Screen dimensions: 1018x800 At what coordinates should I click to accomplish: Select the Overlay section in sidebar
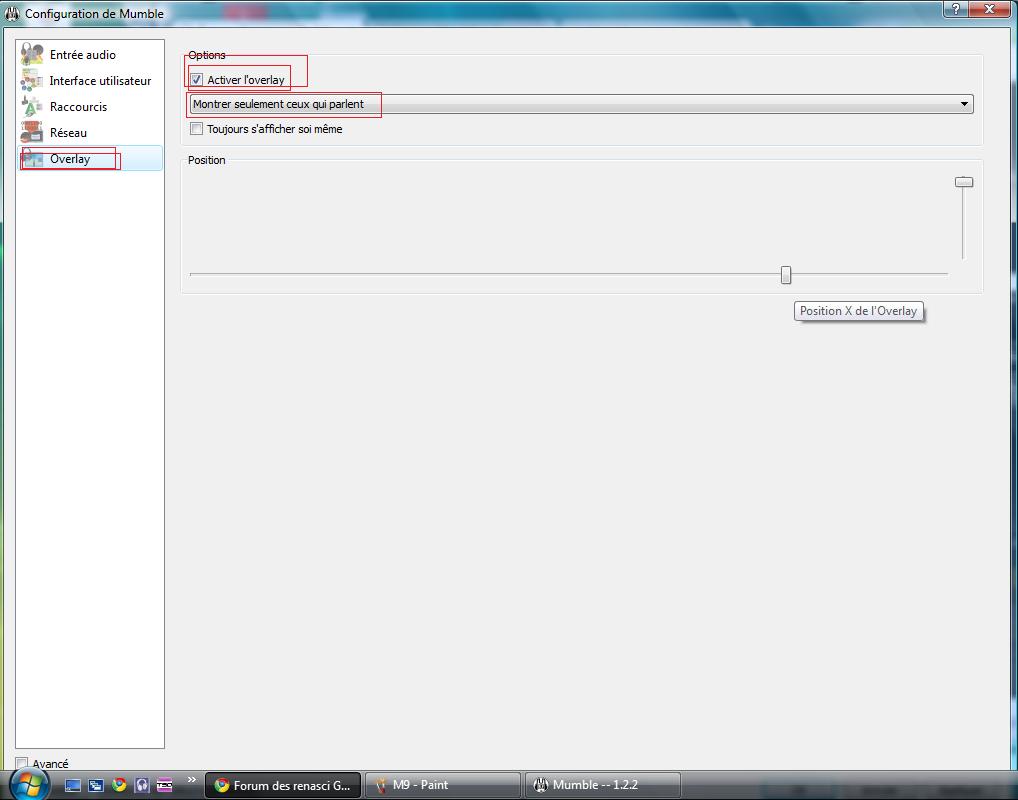pos(90,158)
